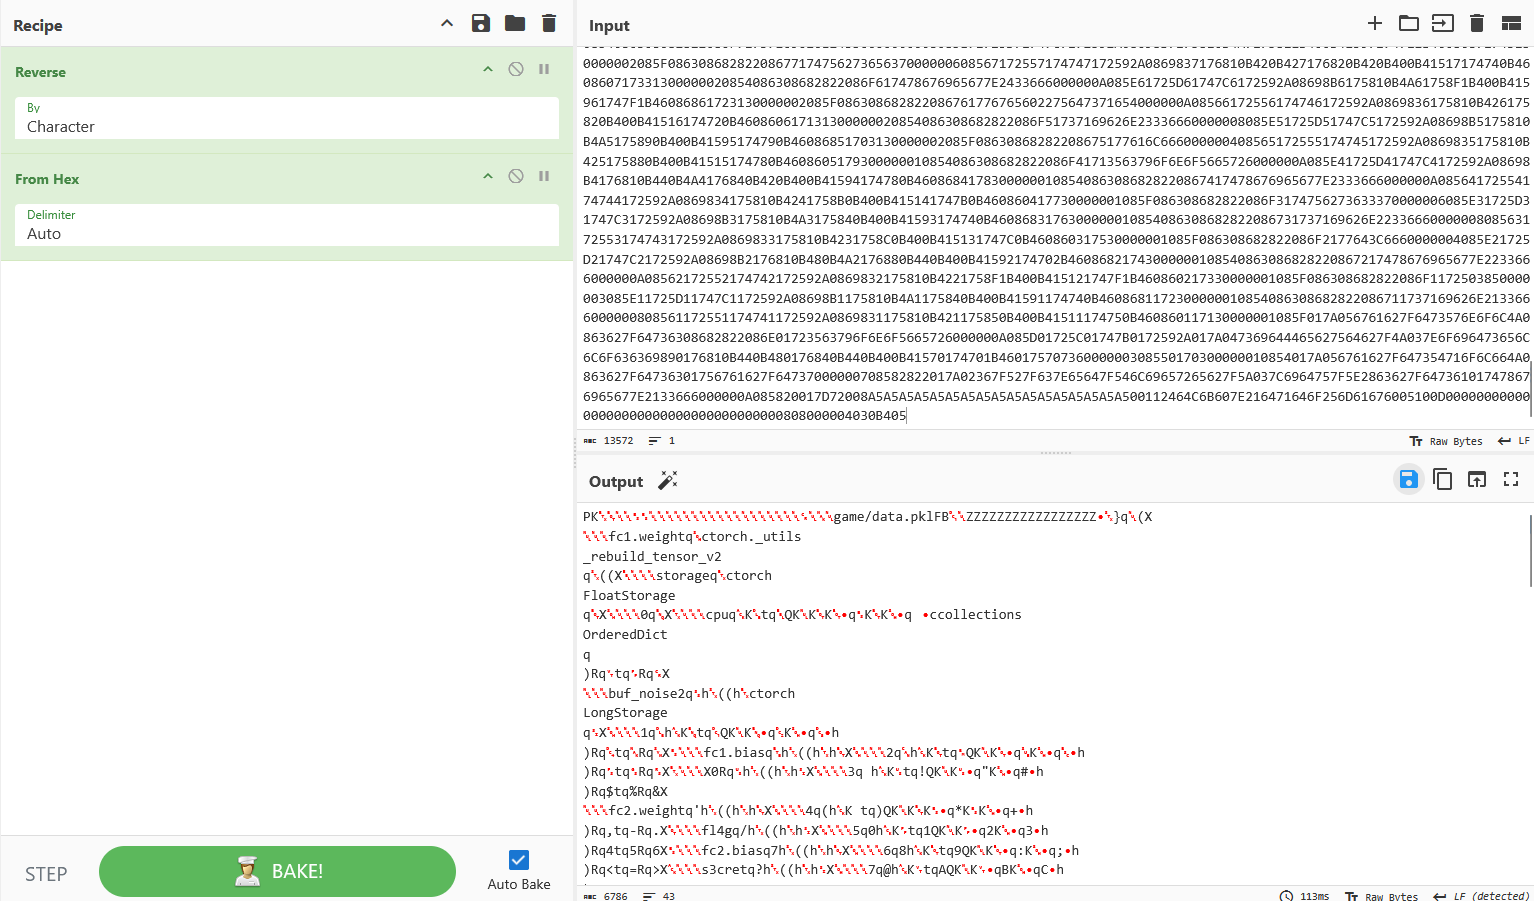
Task: Maximise the output pane
Action: (1511, 479)
